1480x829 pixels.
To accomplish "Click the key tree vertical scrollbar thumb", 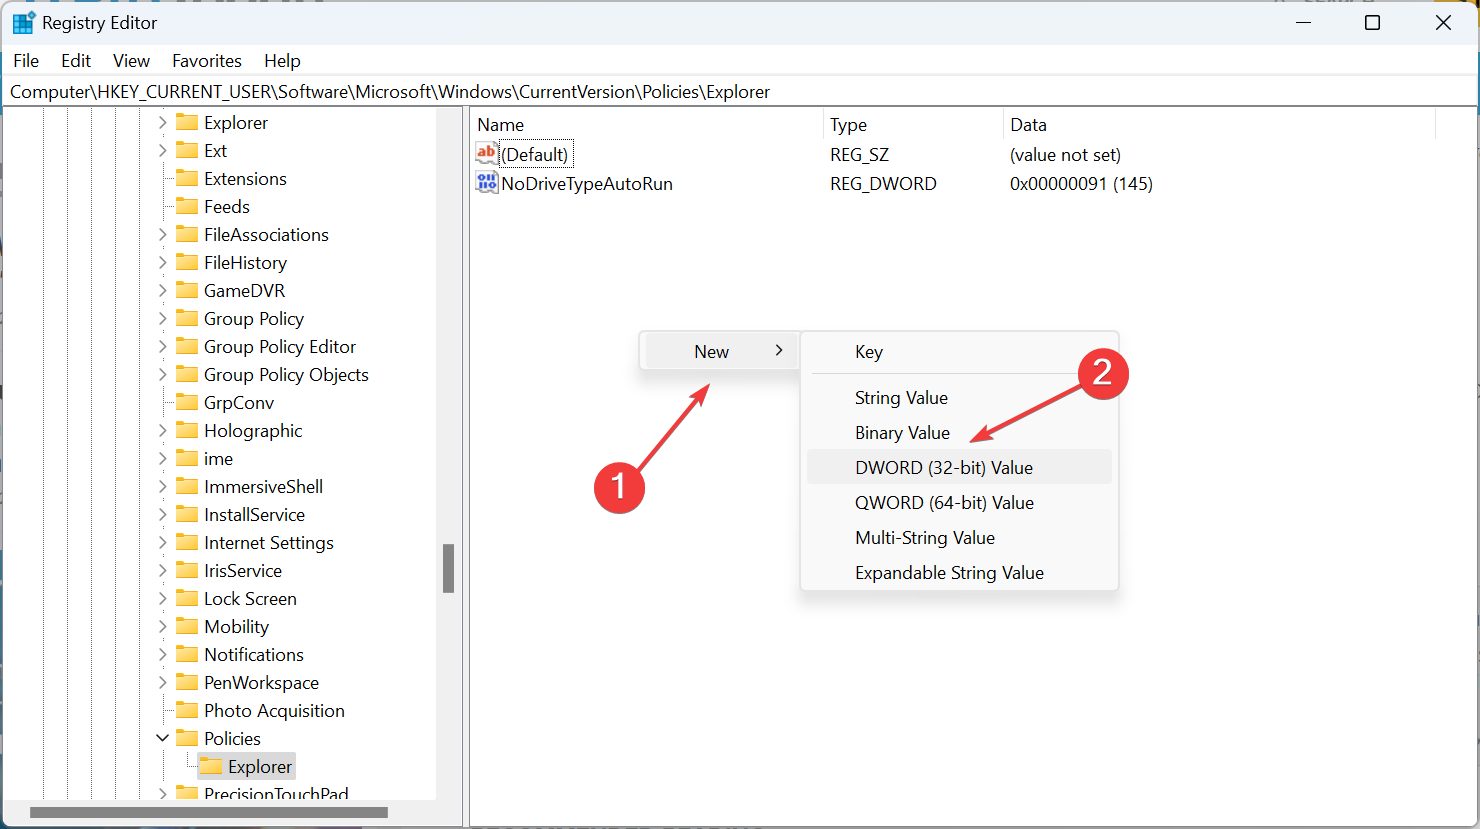I will click(449, 568).
